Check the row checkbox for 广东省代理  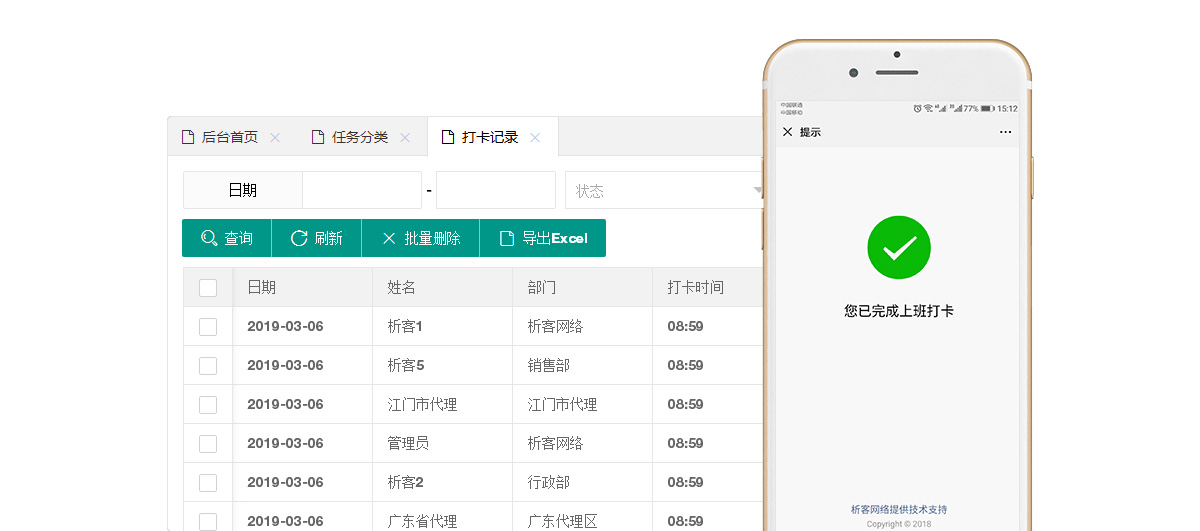pos(208,521)
